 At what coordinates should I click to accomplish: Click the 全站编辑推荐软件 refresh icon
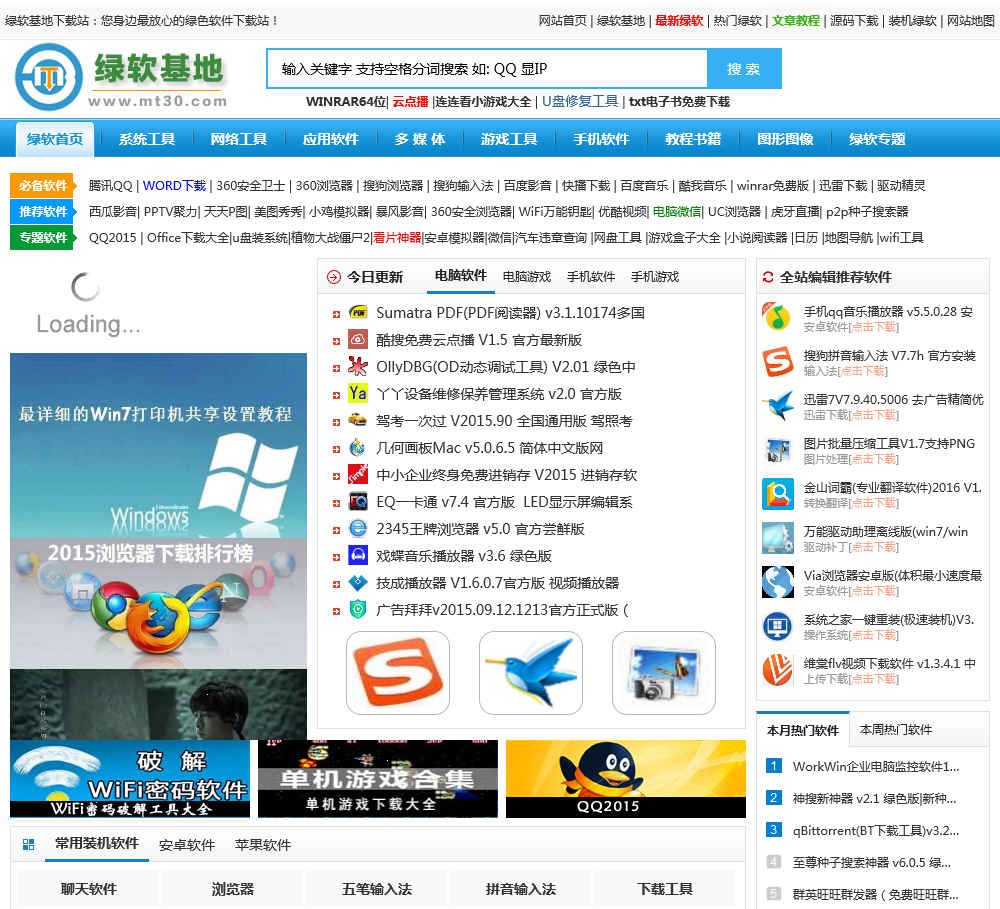click(768, 277)
